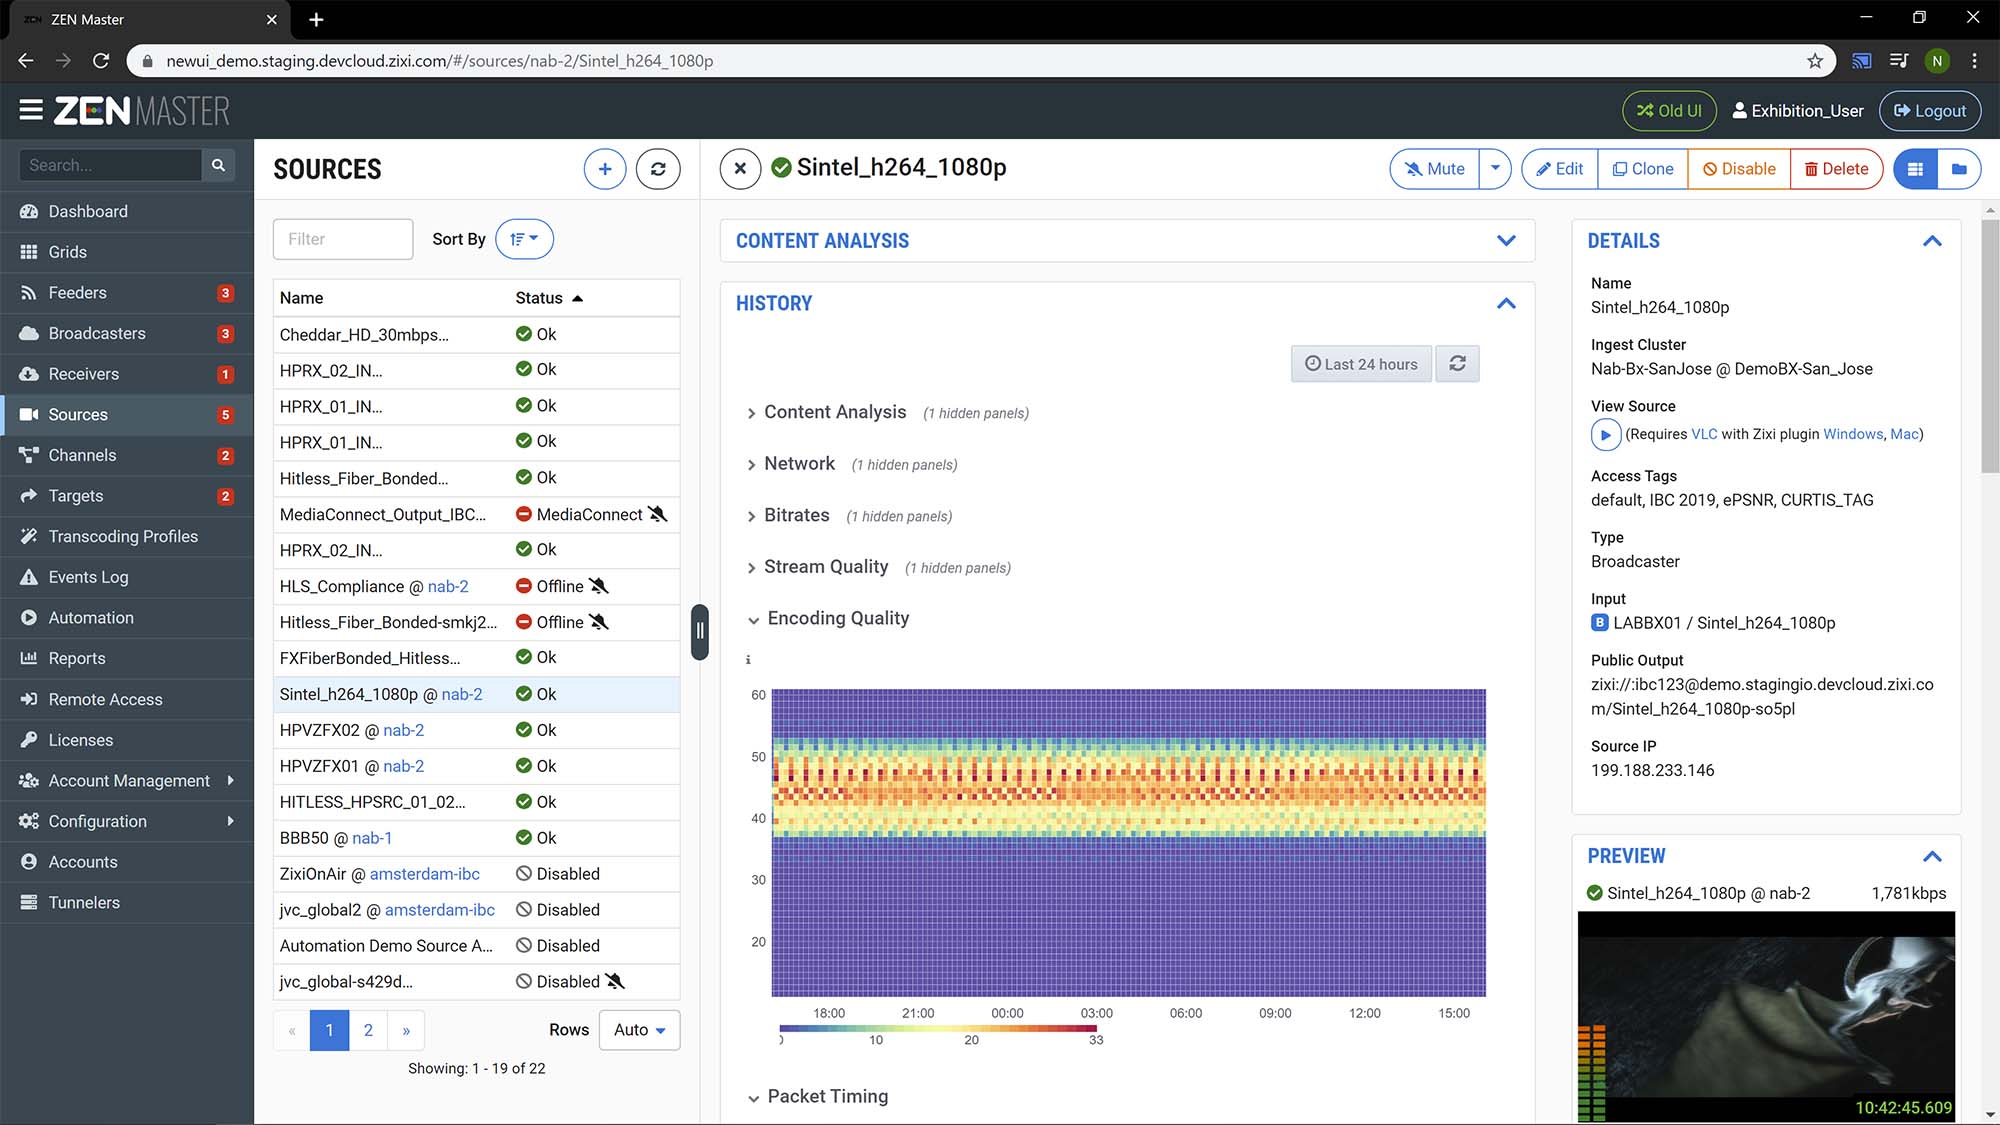Open the Last 24 hours time range
2000x1125 pixels.
(x=1361, y=364)
